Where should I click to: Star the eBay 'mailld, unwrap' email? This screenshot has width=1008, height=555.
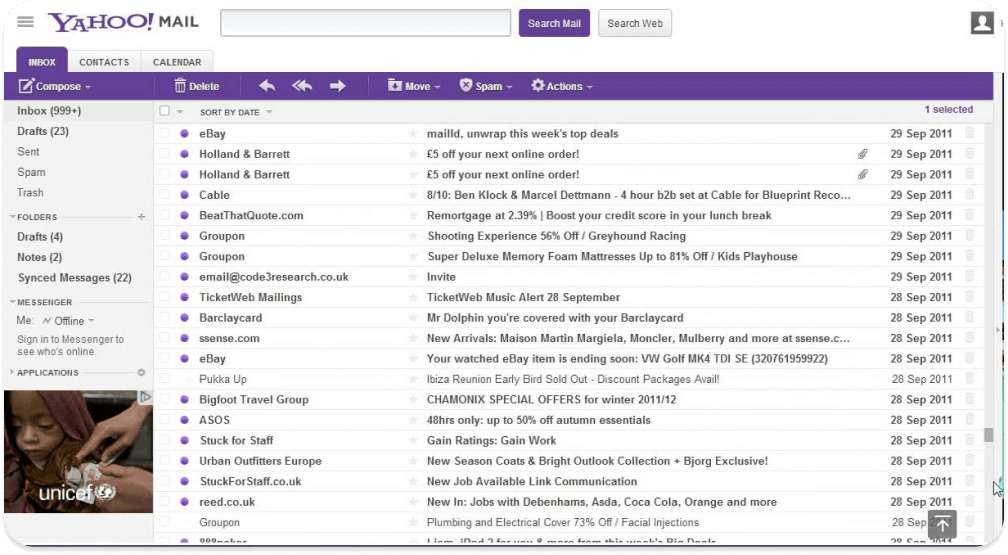(x=413, y=134)
